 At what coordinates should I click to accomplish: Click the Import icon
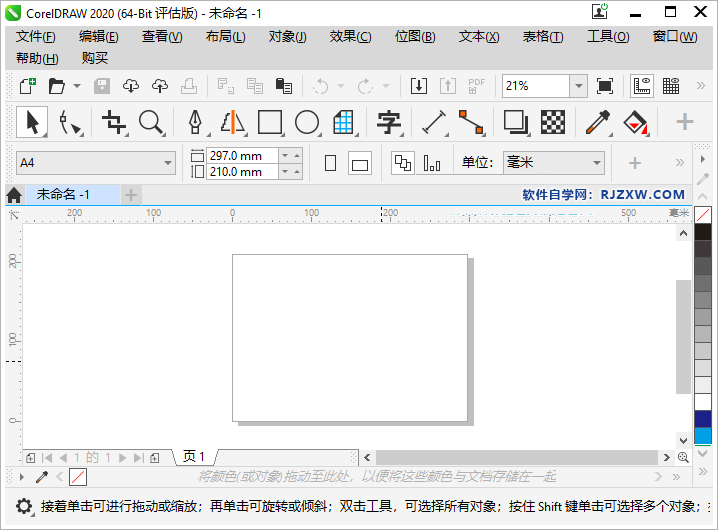pos(419,86)
